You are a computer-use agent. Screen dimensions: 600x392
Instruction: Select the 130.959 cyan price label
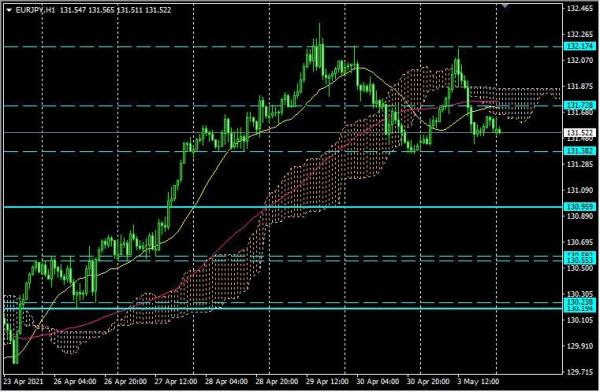point(580,207)
